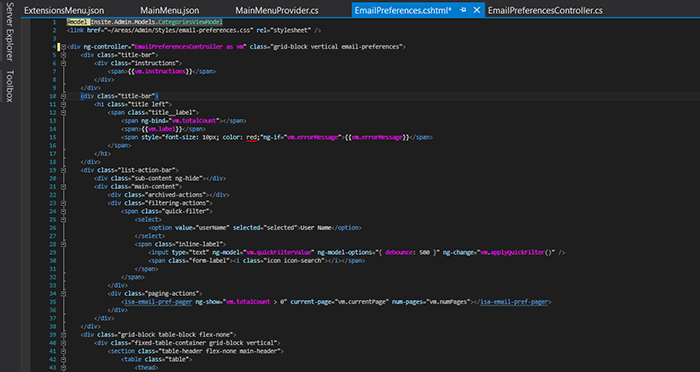The image size is (700, 372).
Task: Collapse the quick-filter span on line 24
Action: (63, 211)
